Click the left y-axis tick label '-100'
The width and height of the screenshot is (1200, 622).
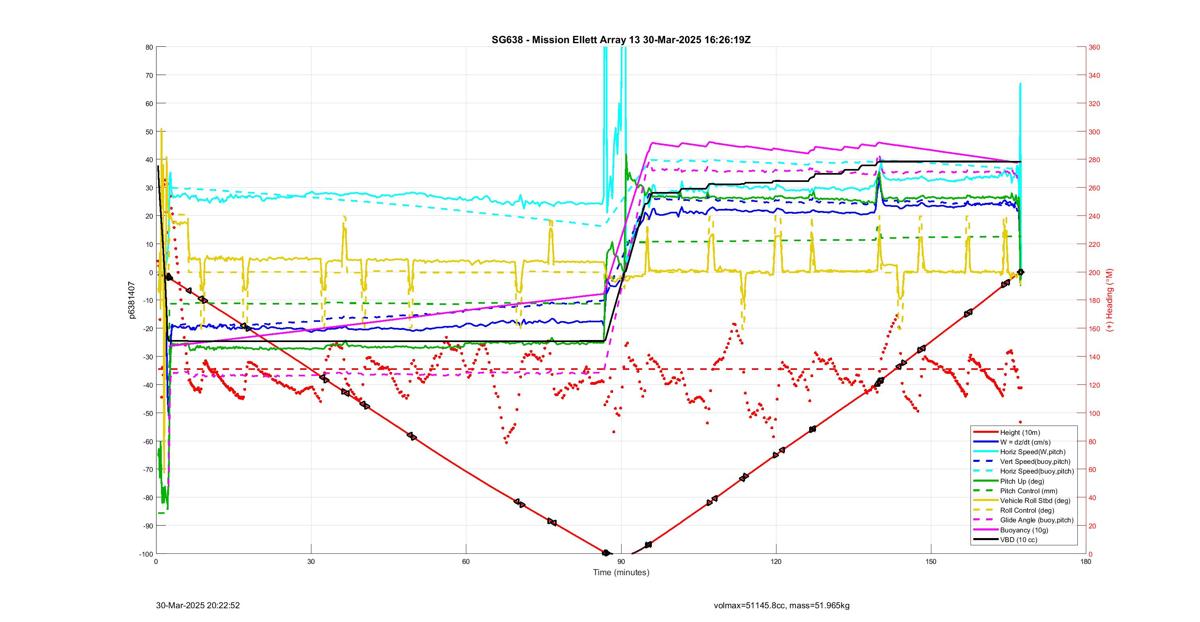[x=145, y=554]
